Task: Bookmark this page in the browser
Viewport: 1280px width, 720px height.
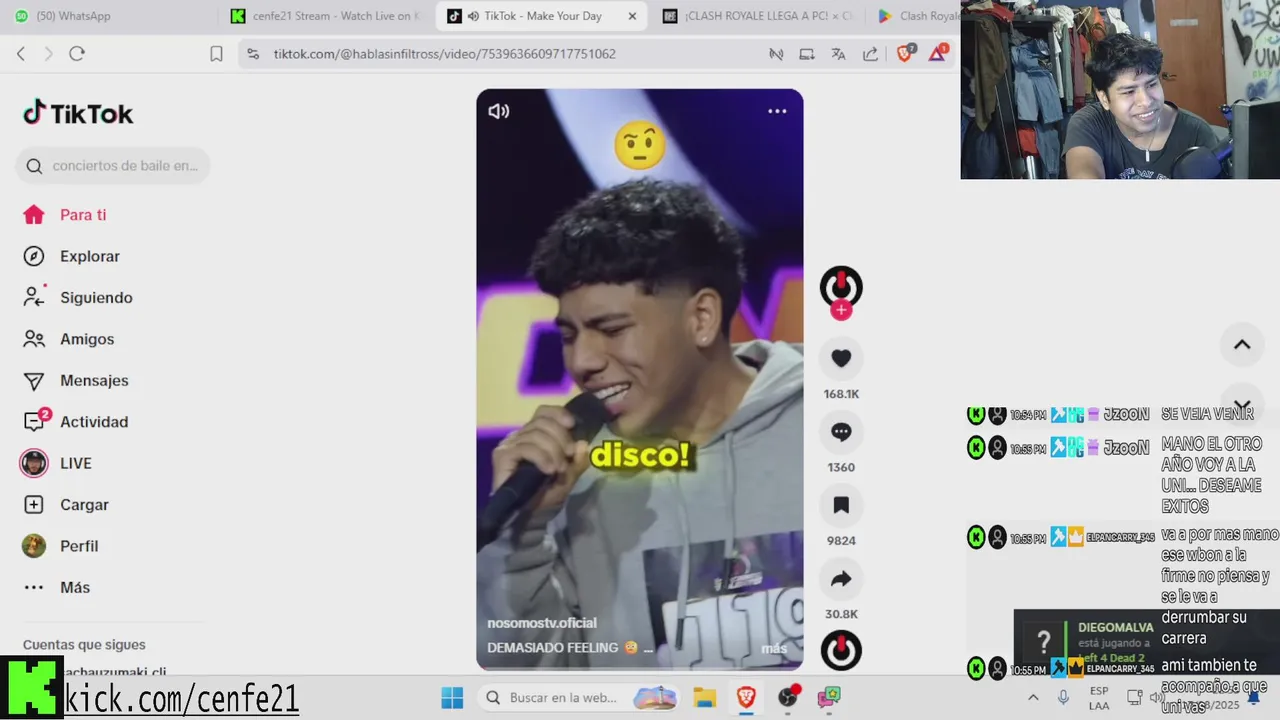Action: click(x=216, y=54)
